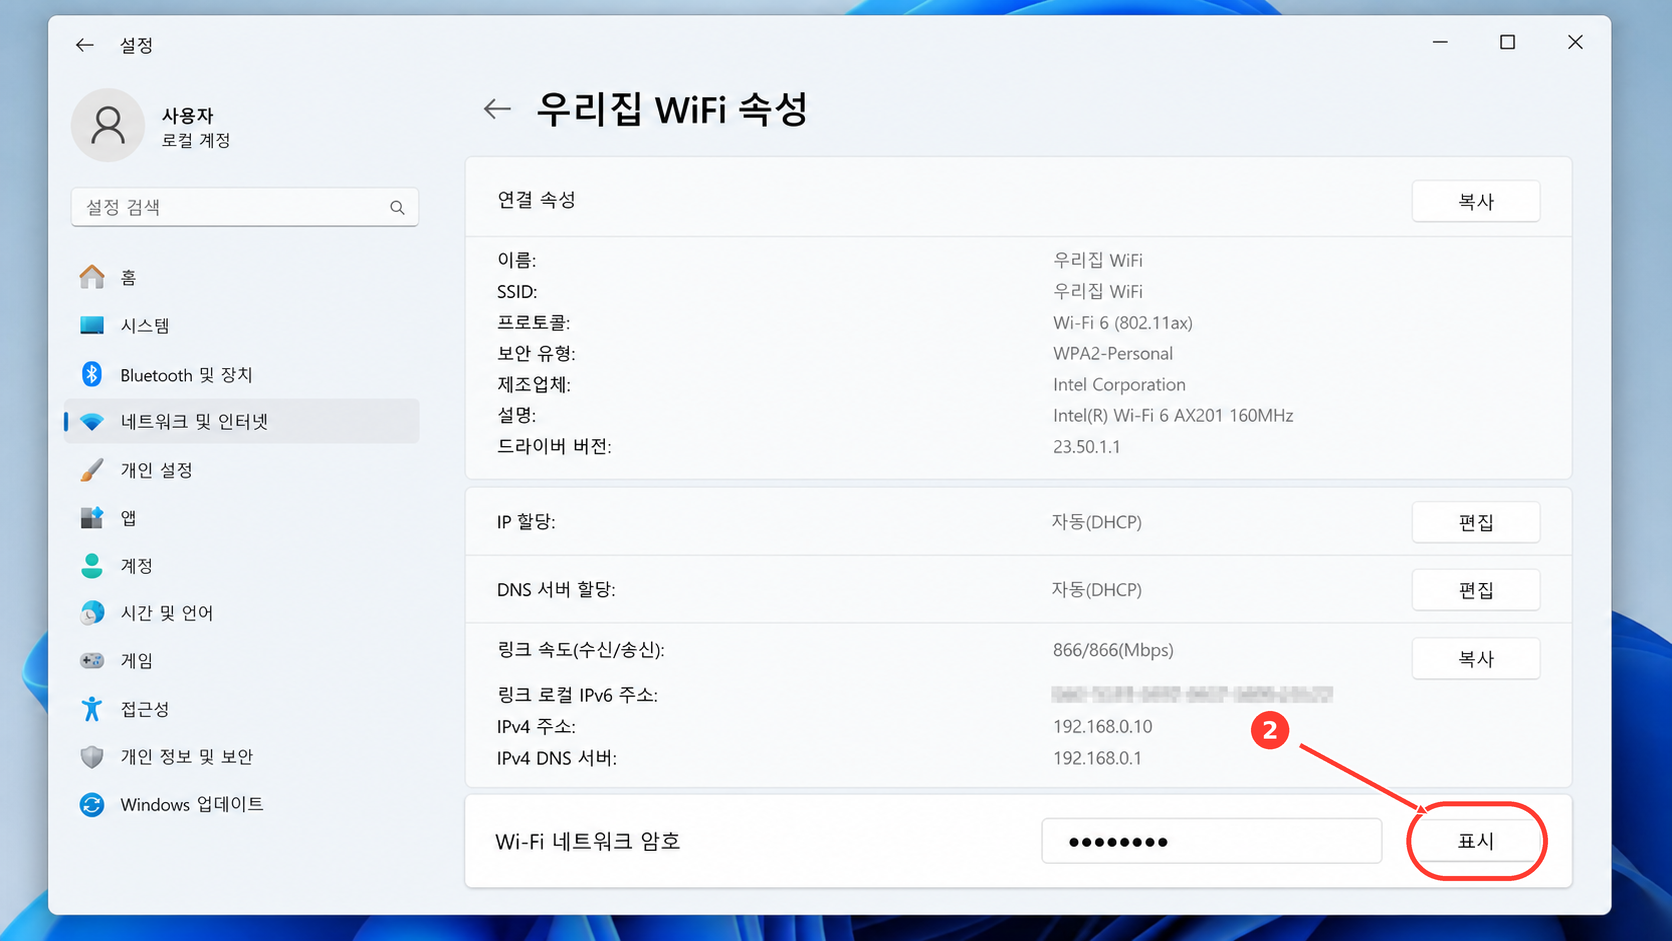The width and height of the screenshot is (1672, 941).
Task: Click the 자동(DHCP) value for IP 할당
Action: click(1096, 522)
